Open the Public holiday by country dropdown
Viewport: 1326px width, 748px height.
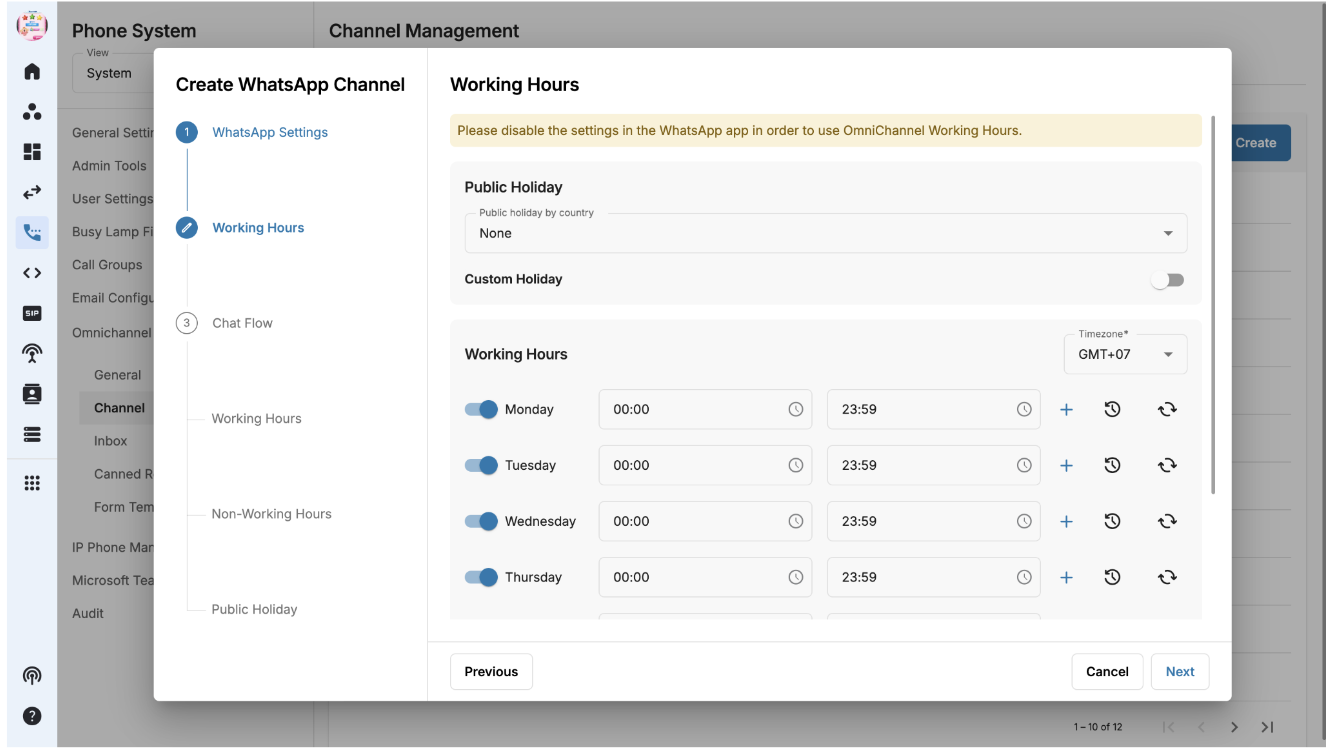click(826, 233)
